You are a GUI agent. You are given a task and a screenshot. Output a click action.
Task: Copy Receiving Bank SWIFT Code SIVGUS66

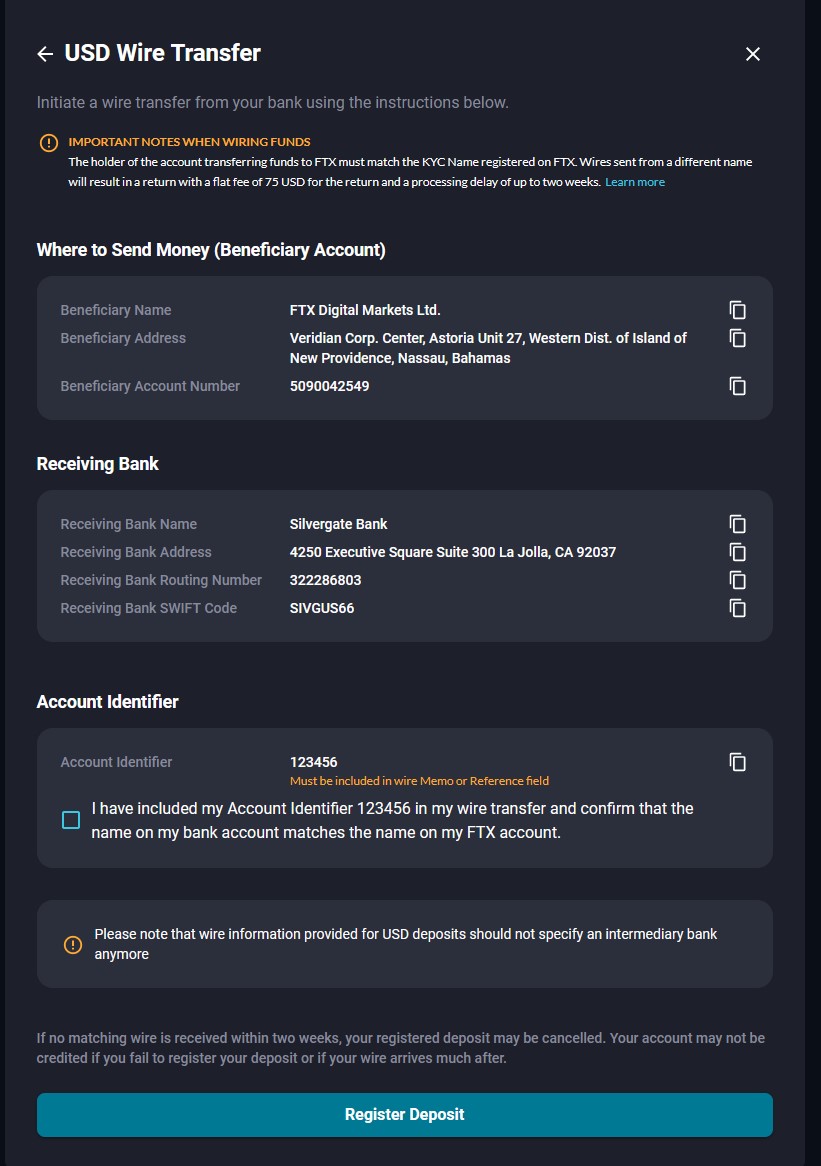tap(737, 608)
